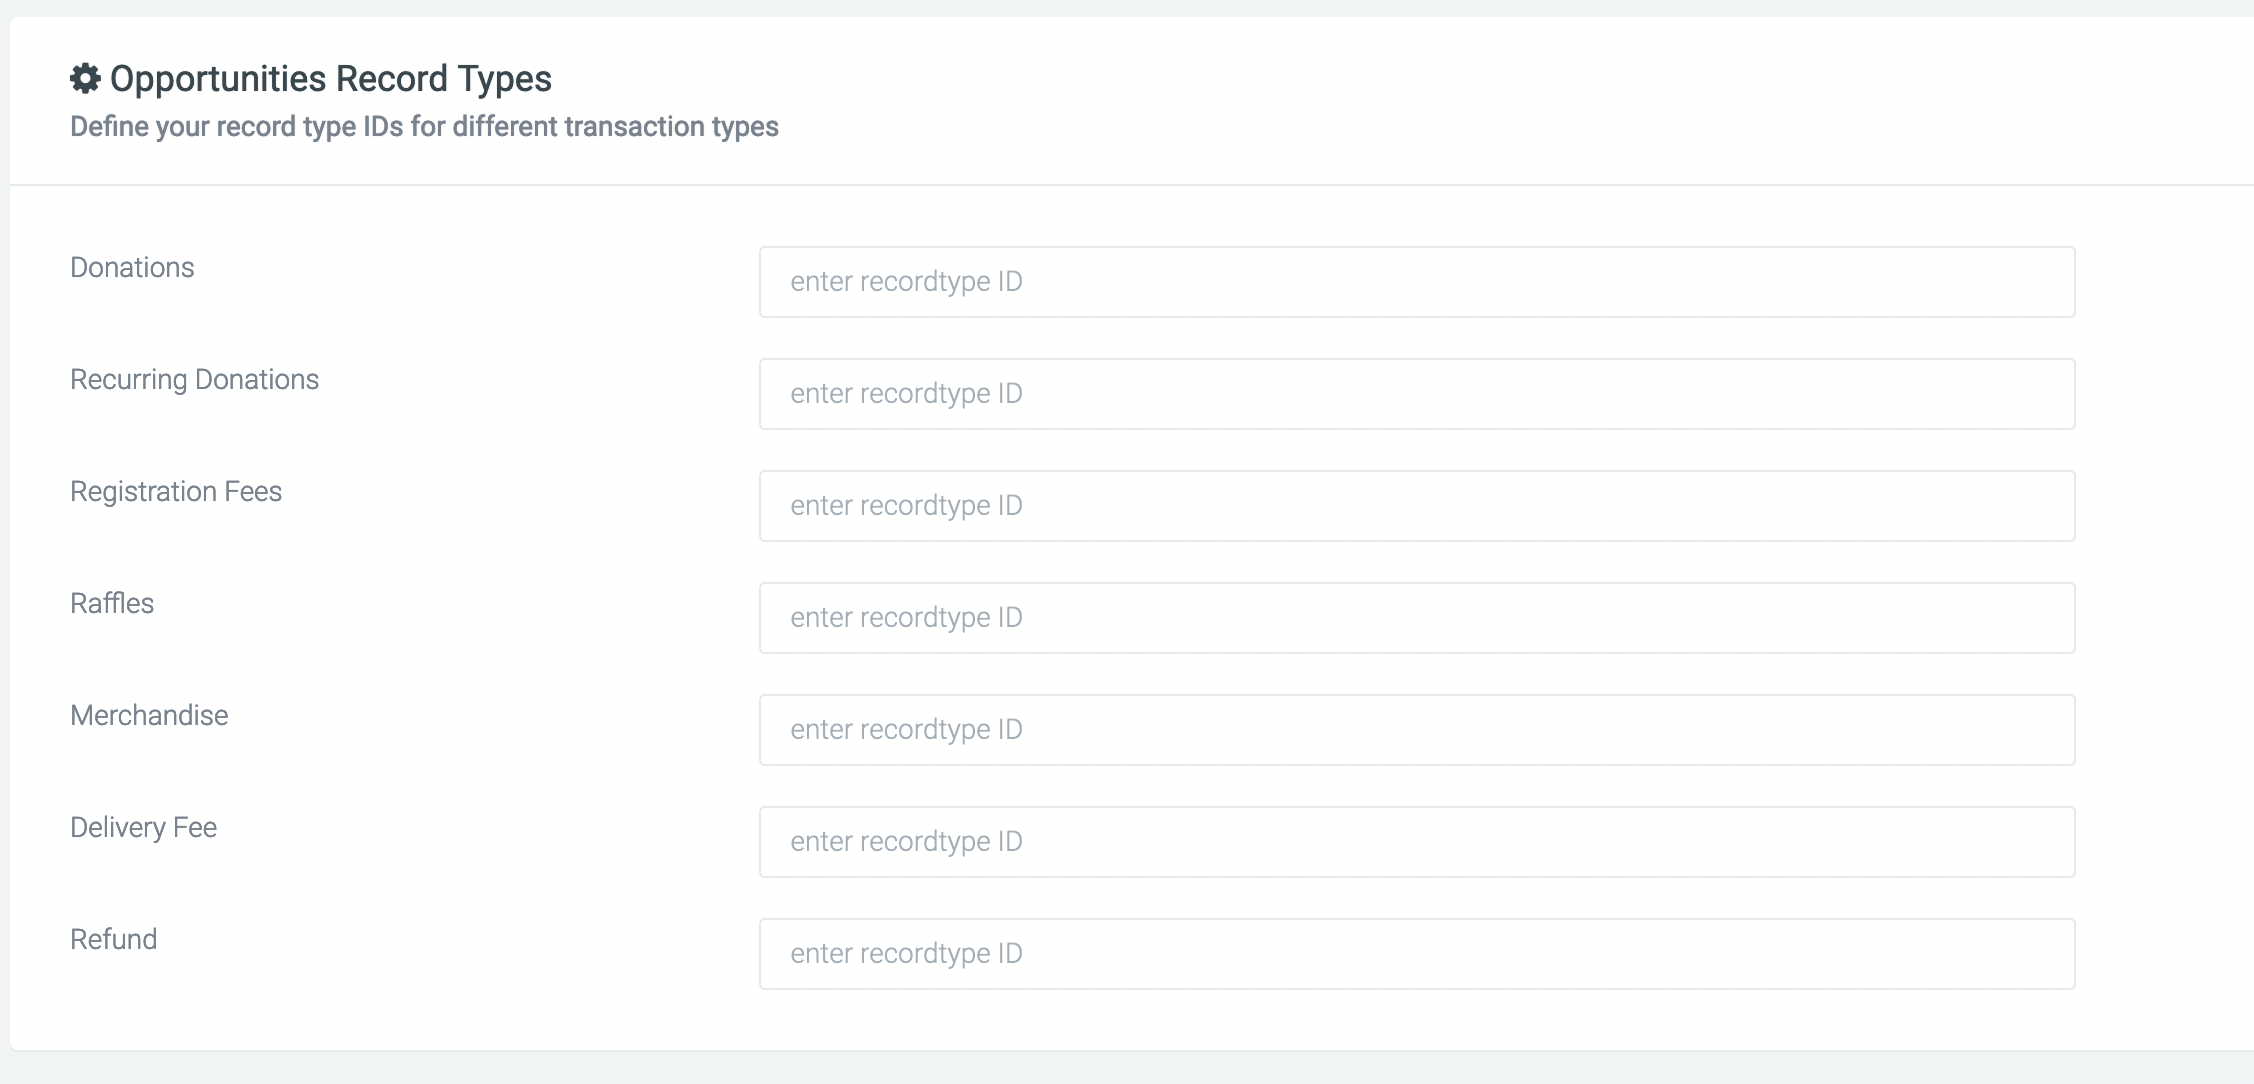Click the 'Define your record type IDs' subtitle

(x=424, y=127)
